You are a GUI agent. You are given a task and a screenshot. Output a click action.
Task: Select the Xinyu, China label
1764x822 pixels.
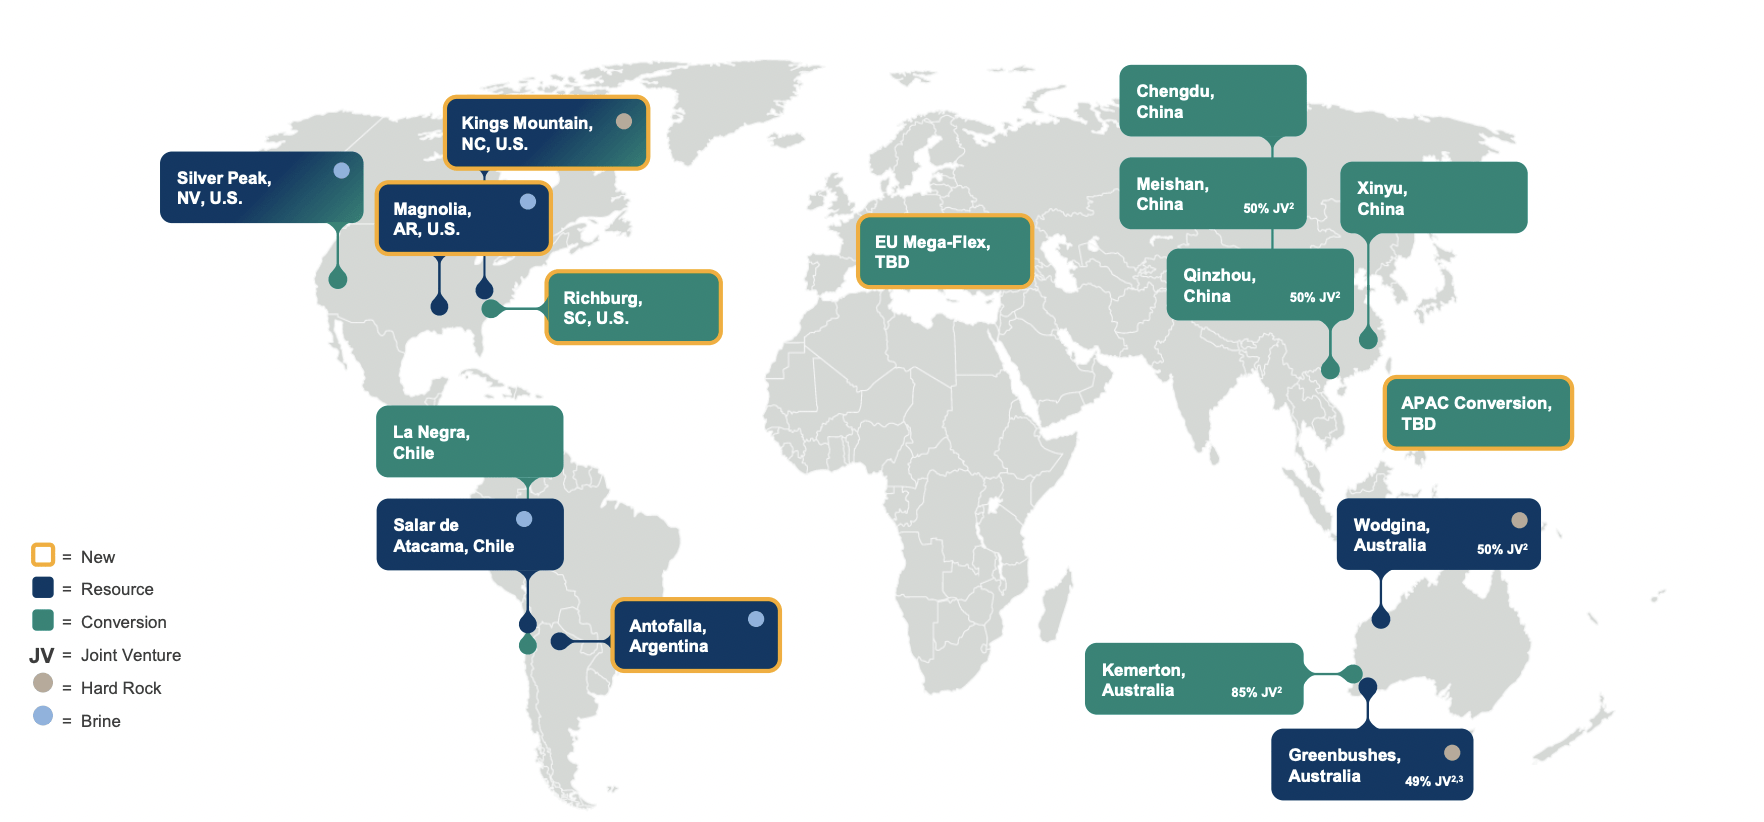click(1434, 198)
